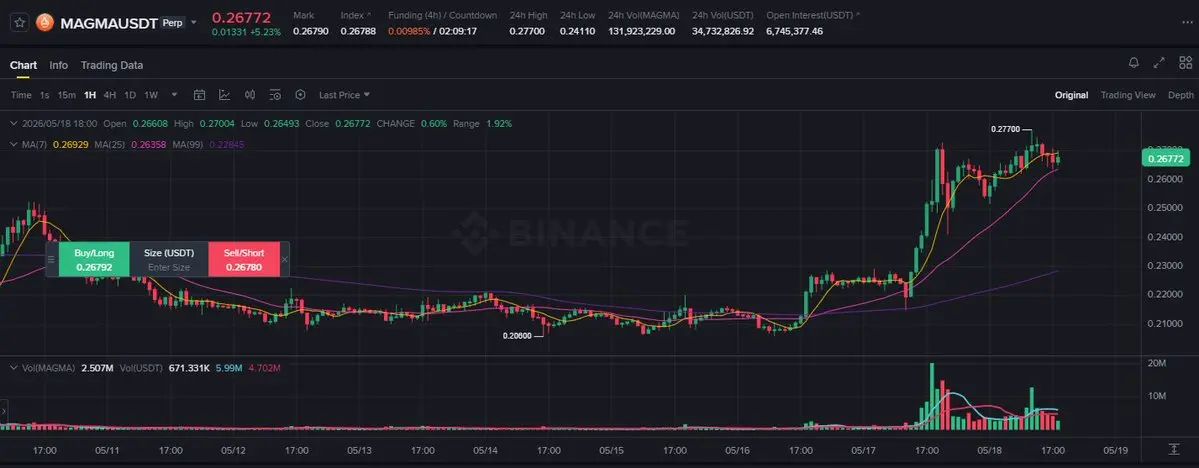This screenshot has height=468, width=1199.
Task: Select the 1H interval
Action: (90, 95)
